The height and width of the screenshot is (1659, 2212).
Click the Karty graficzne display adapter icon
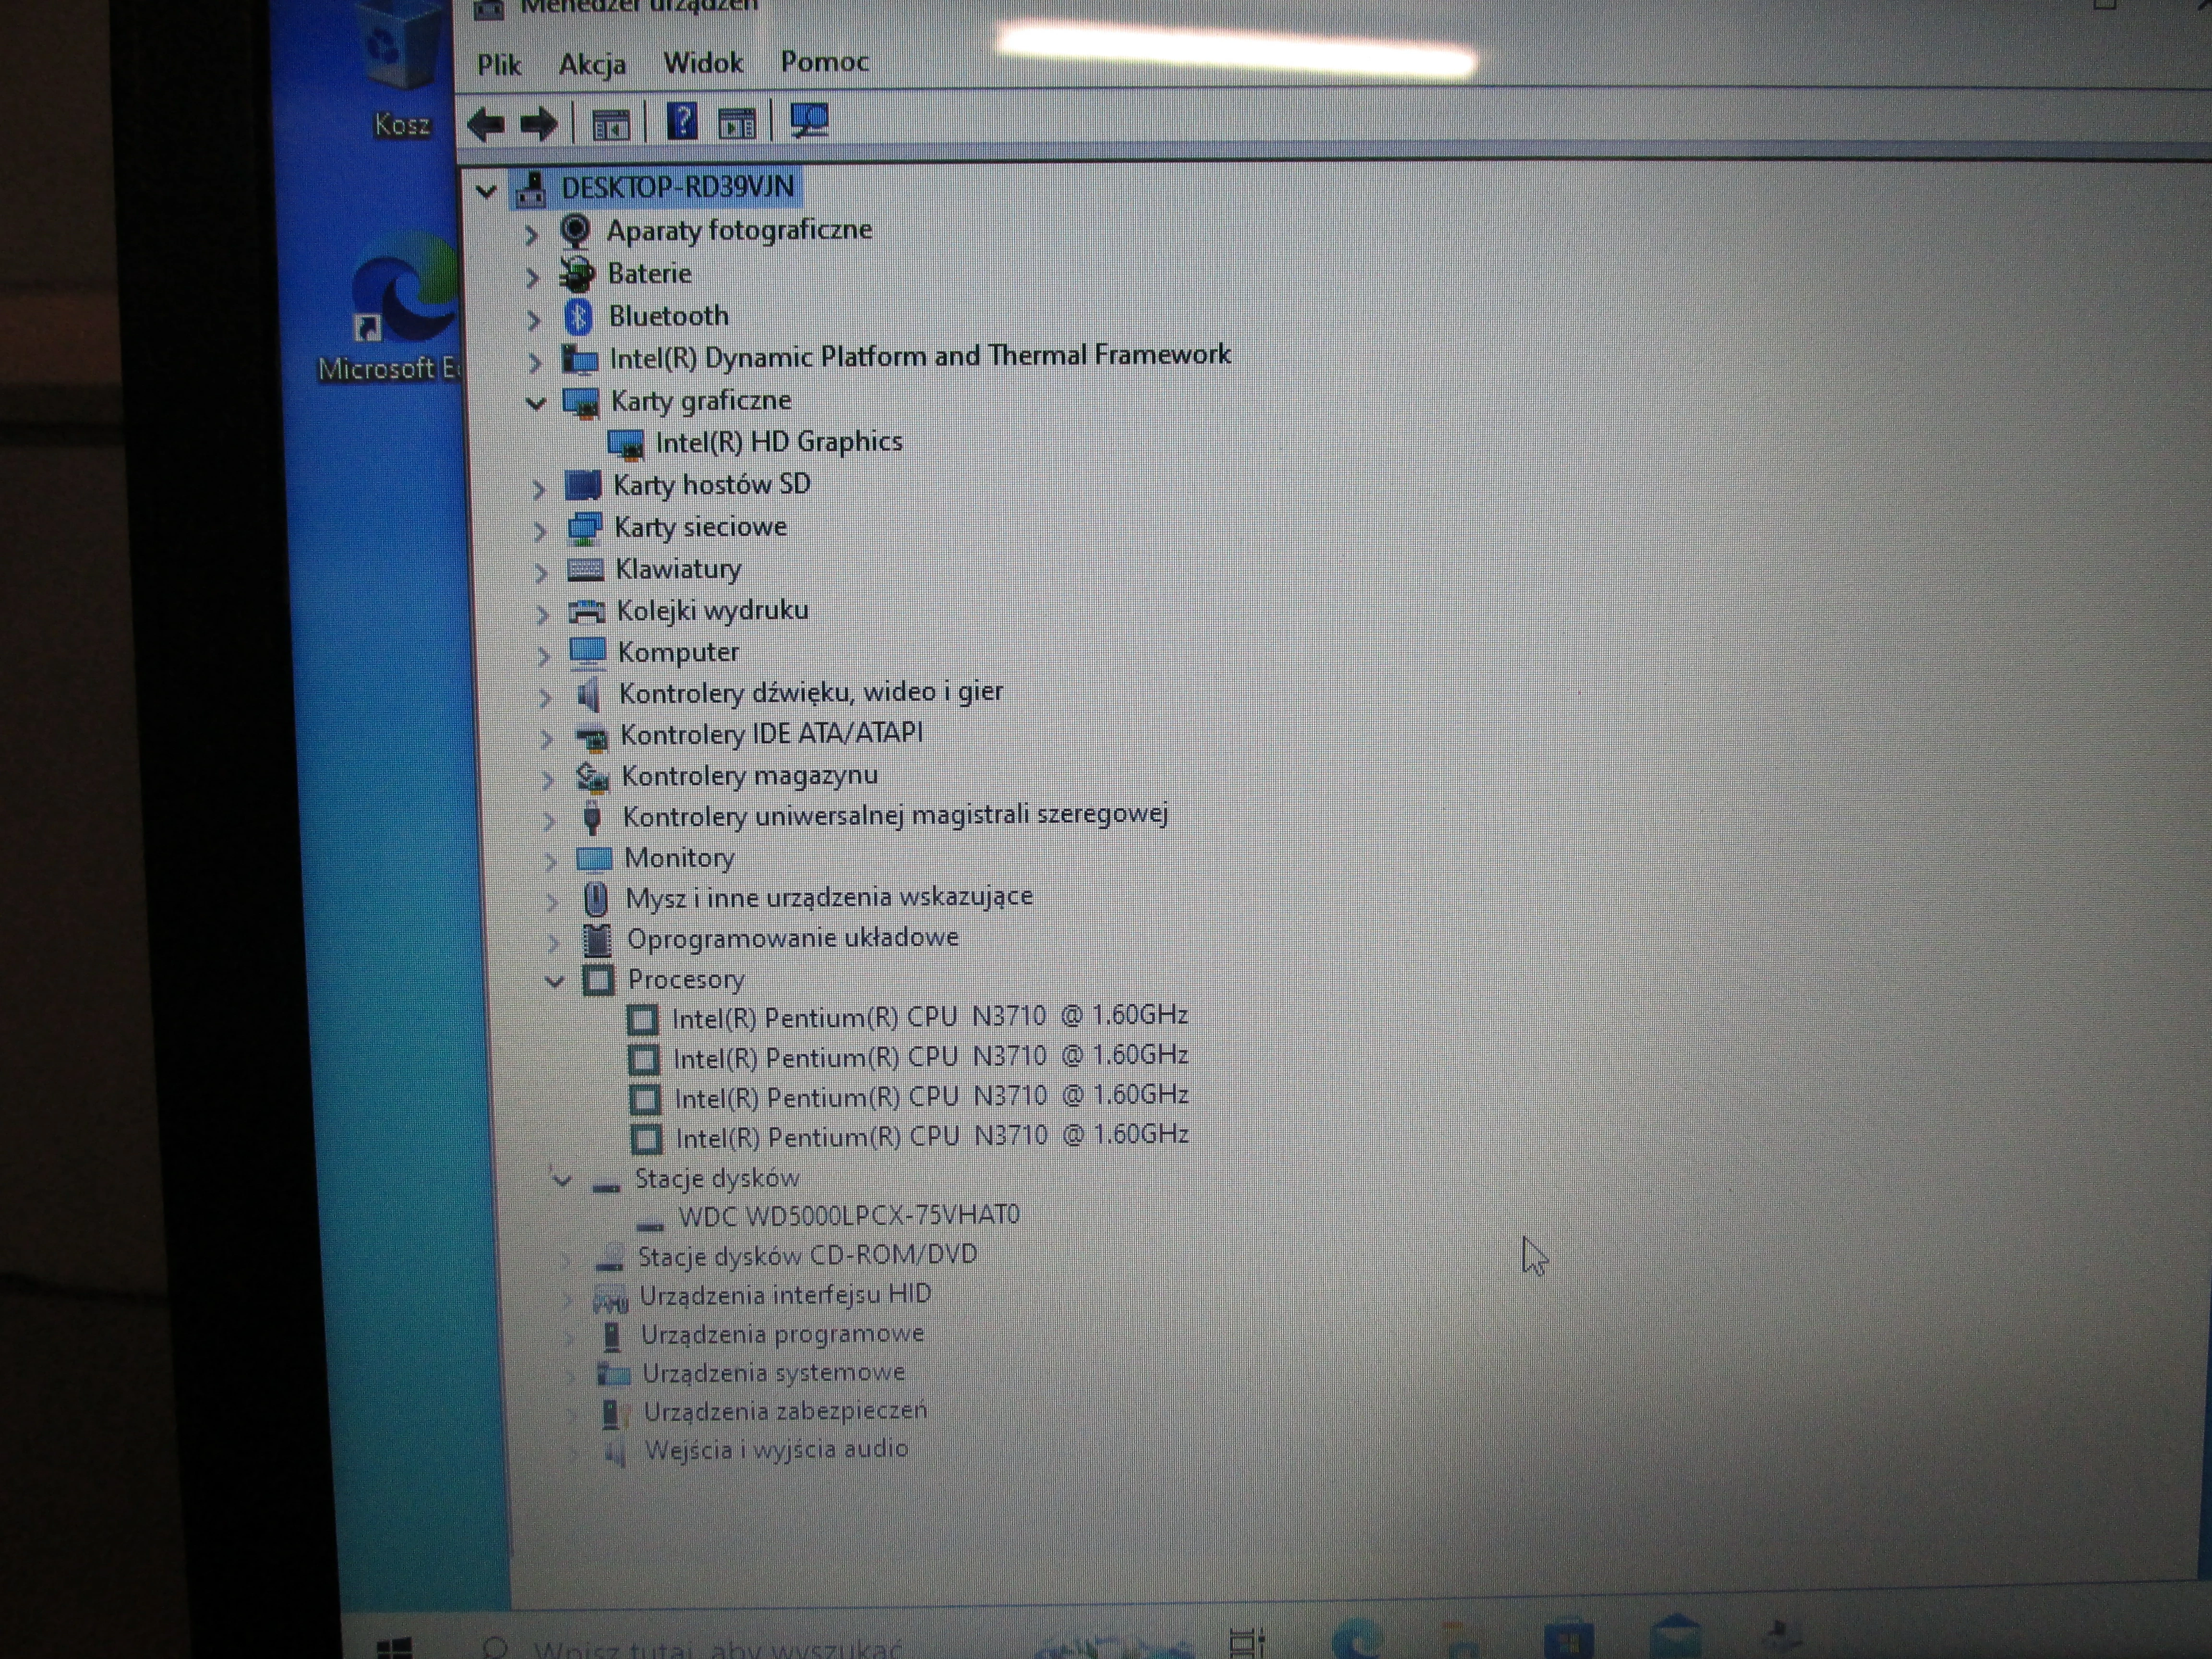click(x=581, y=403)
